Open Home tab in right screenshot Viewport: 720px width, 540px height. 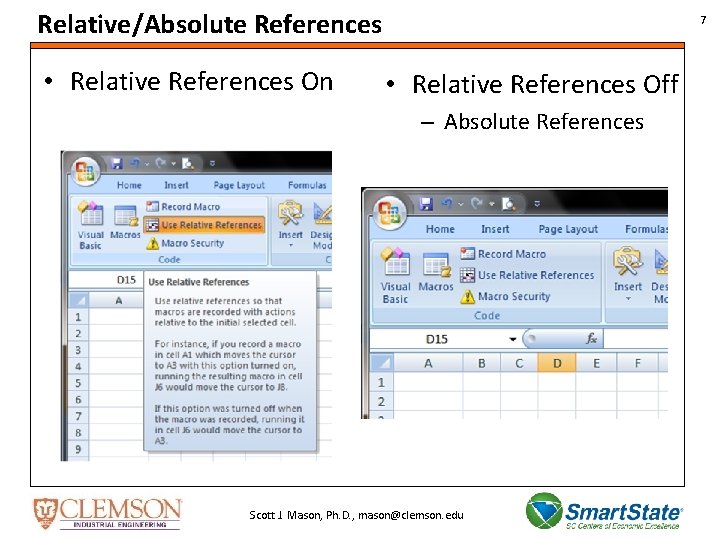pyautogui.click(x=440, y=229)
